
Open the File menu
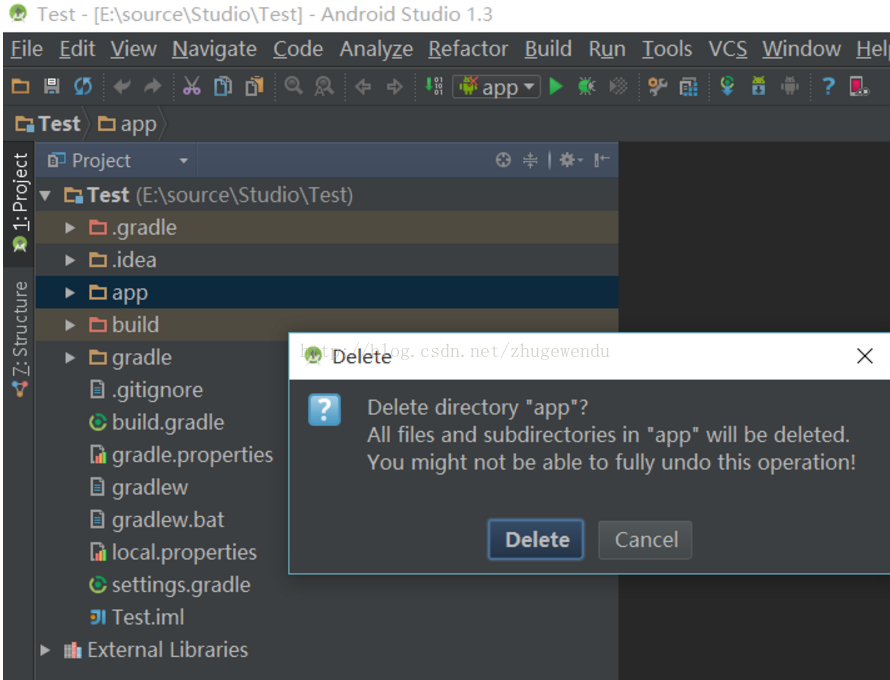27,49
